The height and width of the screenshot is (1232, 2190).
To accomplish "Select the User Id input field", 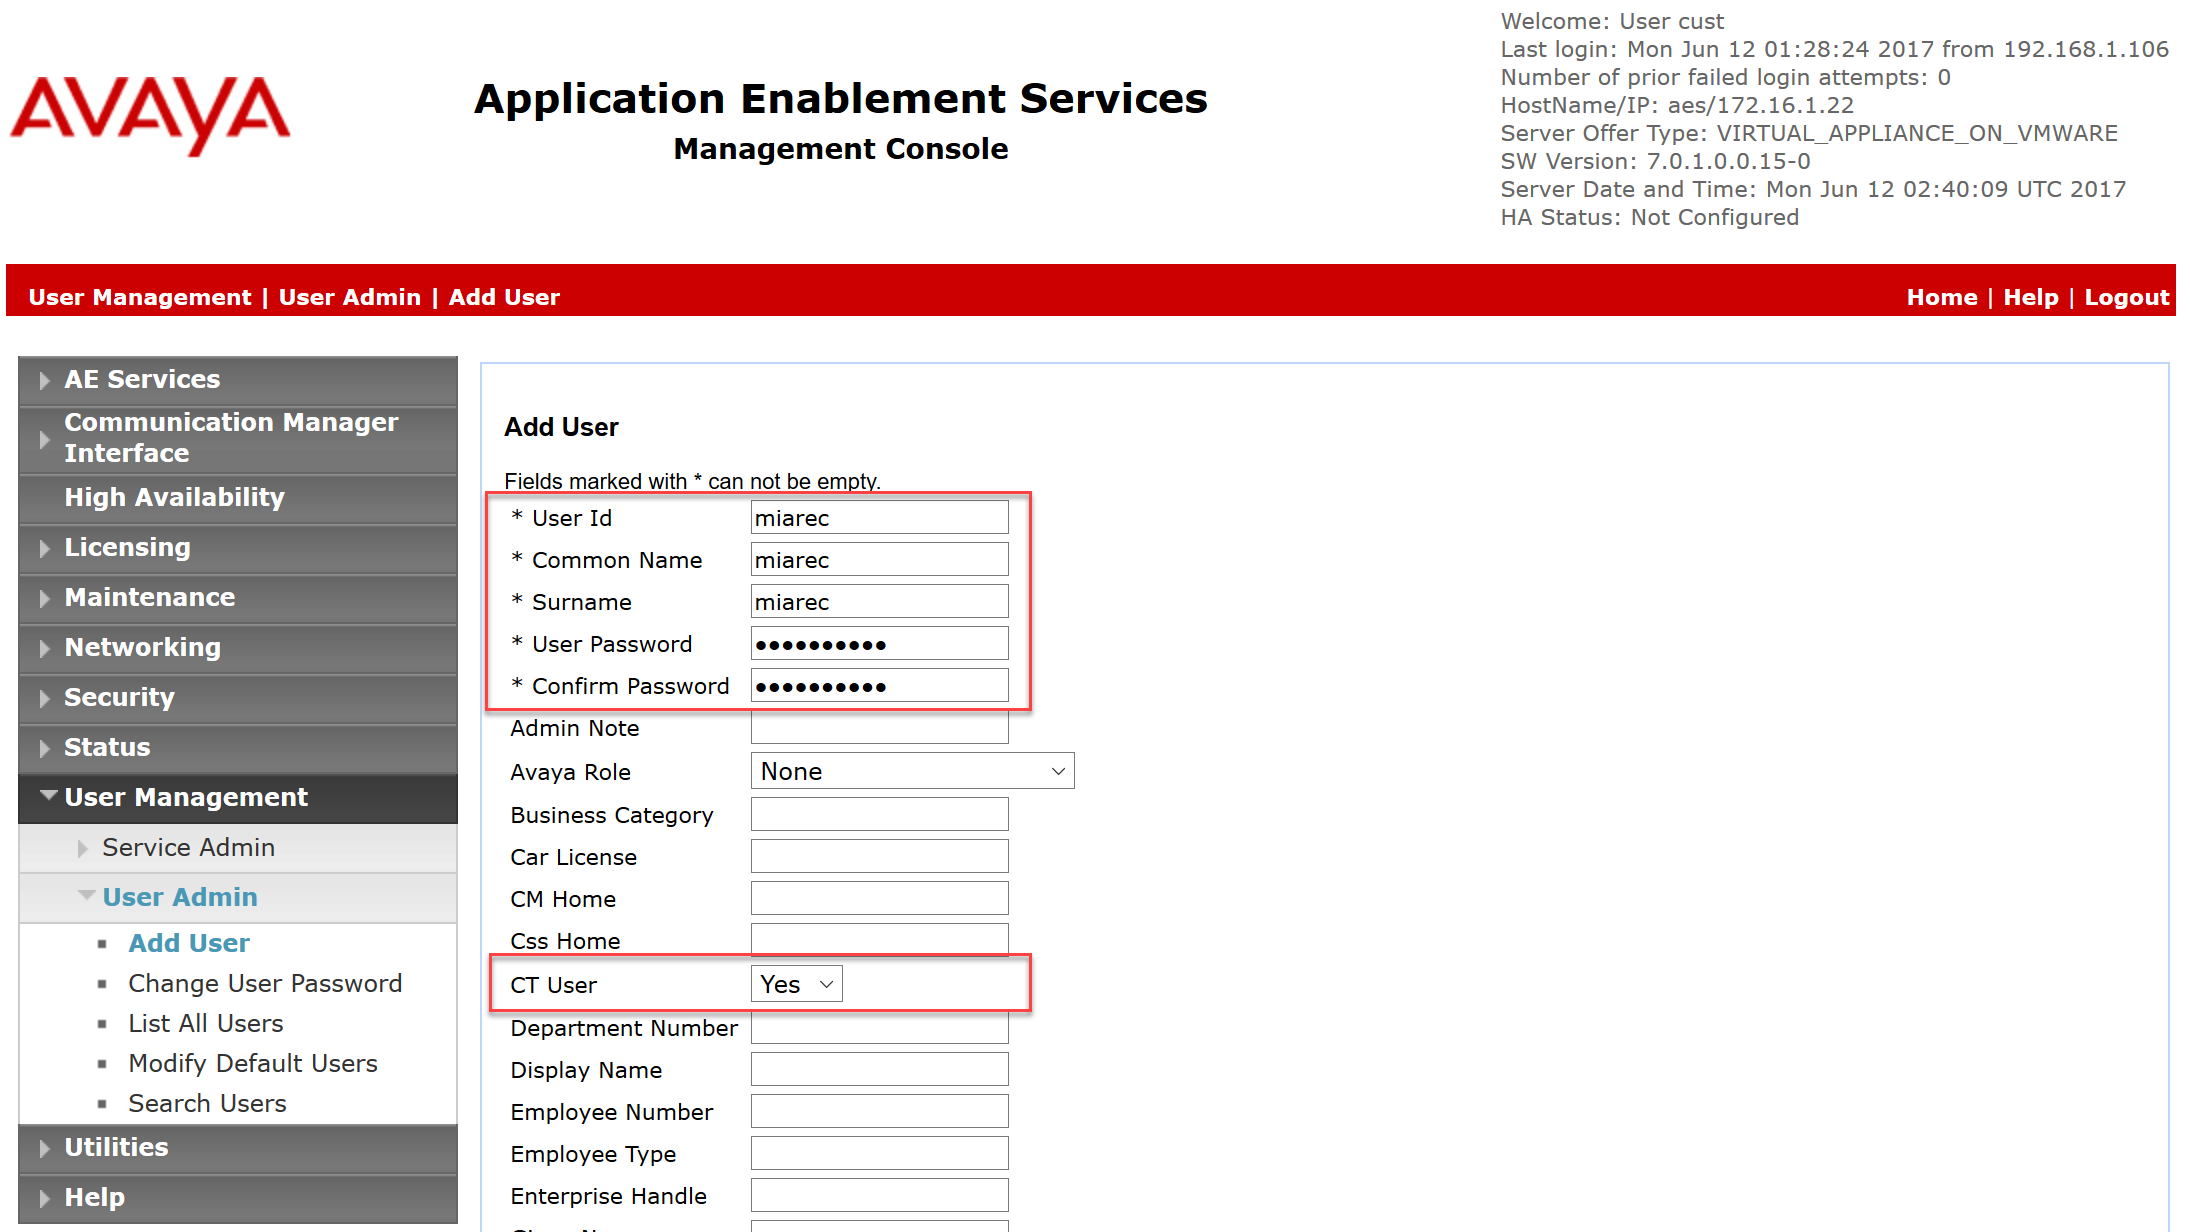I will click(x=880, y=516).
